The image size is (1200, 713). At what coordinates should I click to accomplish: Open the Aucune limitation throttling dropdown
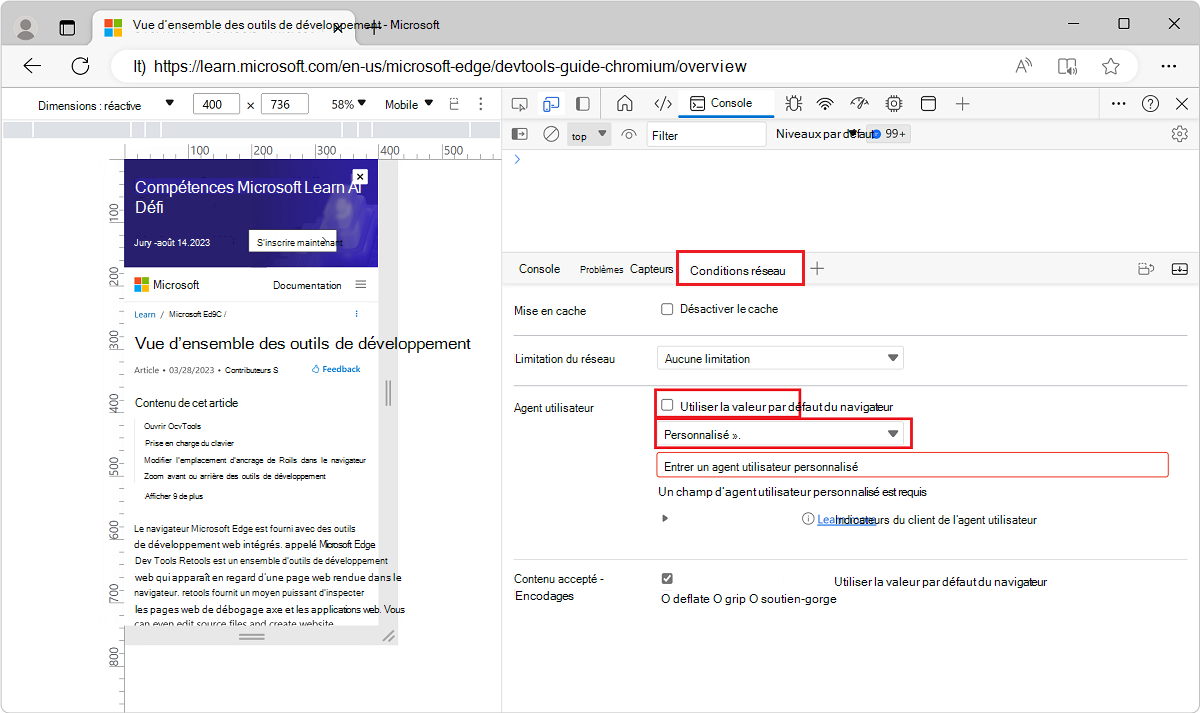(x=780, y=357)
